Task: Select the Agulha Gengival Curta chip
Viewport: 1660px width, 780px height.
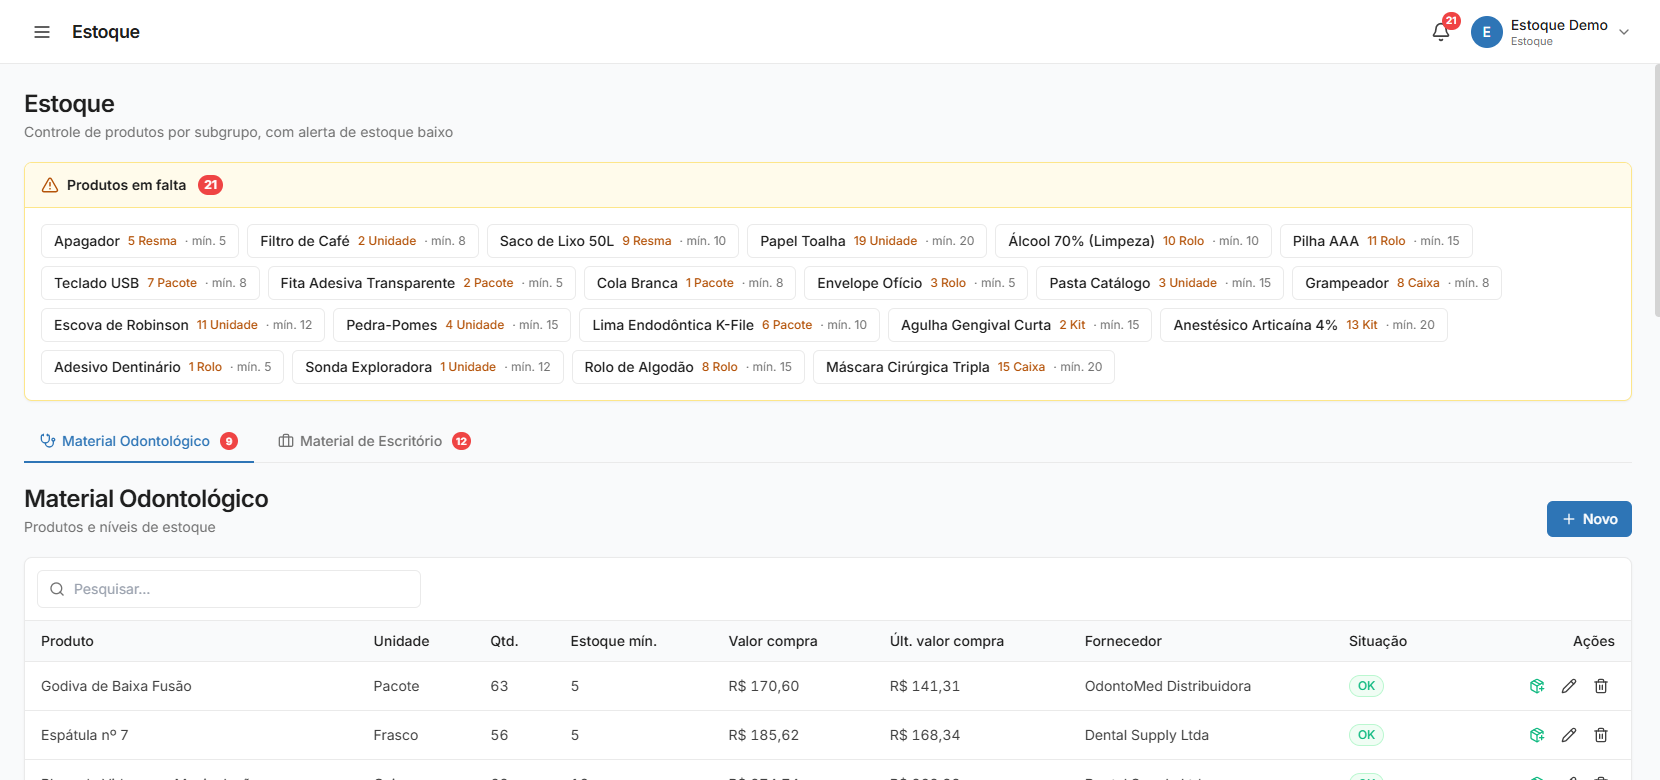Action: click(x=1020, y=325)
